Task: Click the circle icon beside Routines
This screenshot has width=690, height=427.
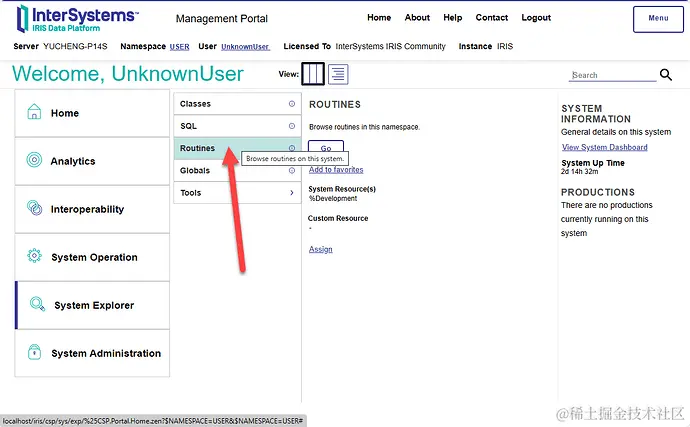Action: [x=292, y=148]
